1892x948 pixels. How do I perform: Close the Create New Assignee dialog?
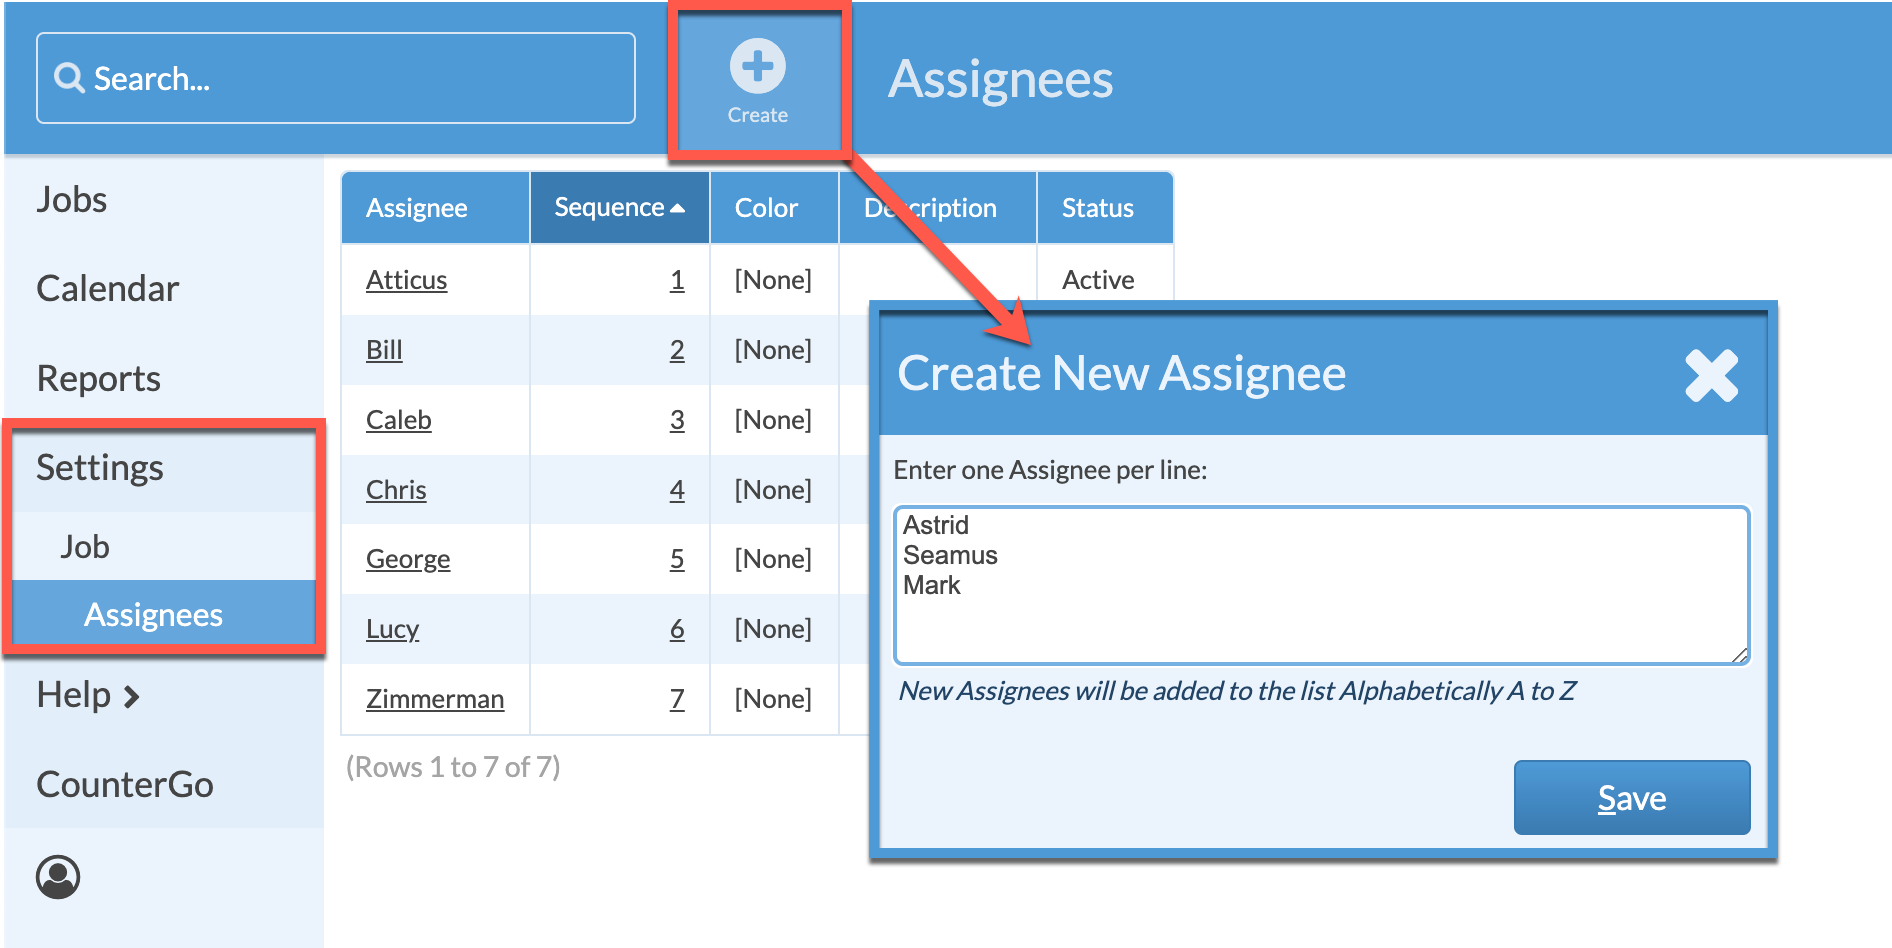[x=1711, y=374]
